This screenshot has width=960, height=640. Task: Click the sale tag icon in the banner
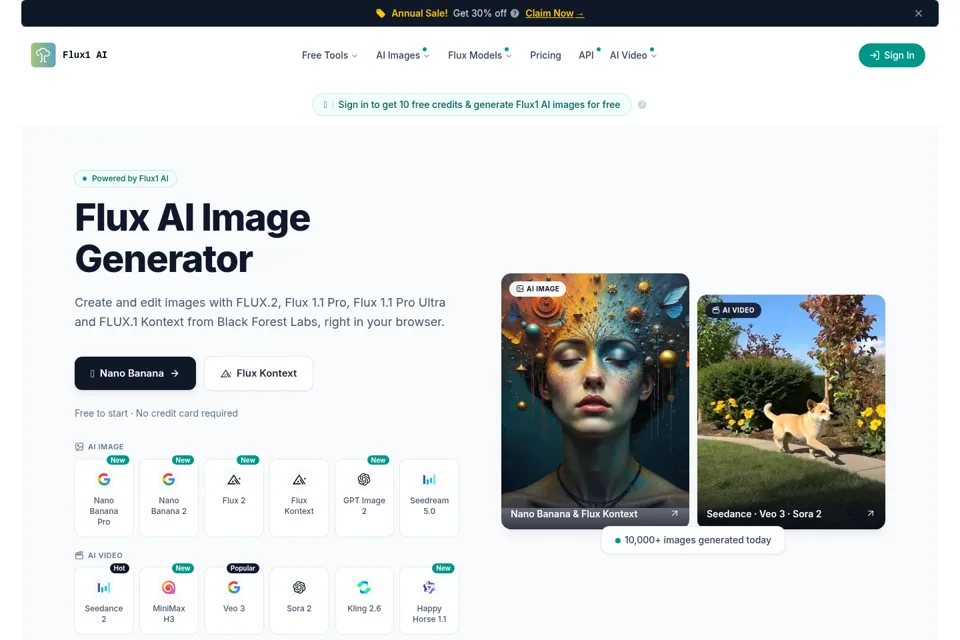(x=380, y=13)
